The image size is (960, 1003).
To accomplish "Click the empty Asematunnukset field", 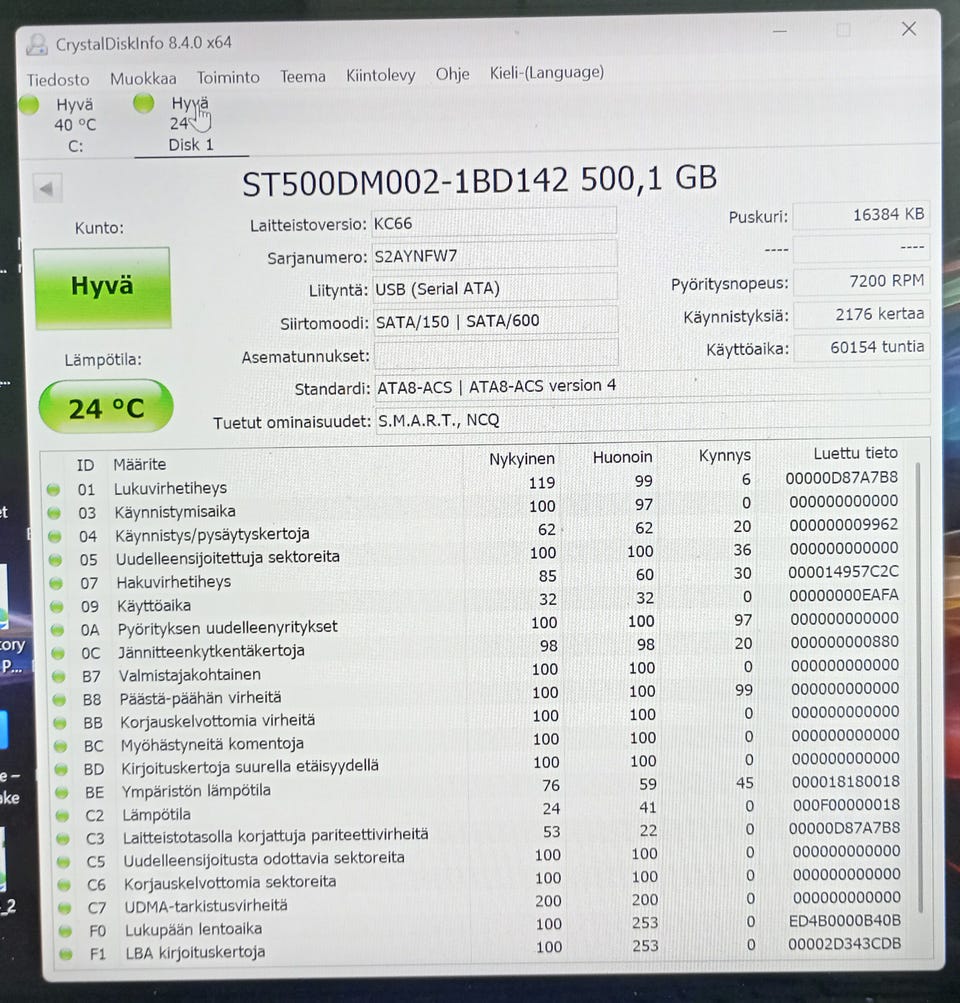I will coord(496,354).
